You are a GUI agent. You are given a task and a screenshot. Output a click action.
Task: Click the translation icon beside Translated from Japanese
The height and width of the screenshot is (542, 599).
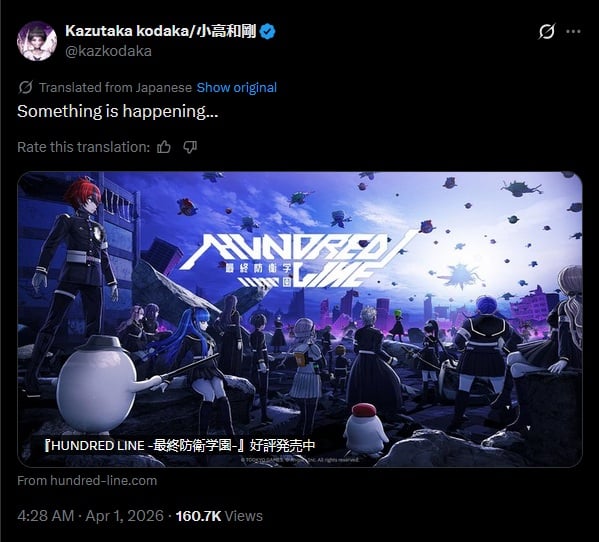tap(26, 87)
